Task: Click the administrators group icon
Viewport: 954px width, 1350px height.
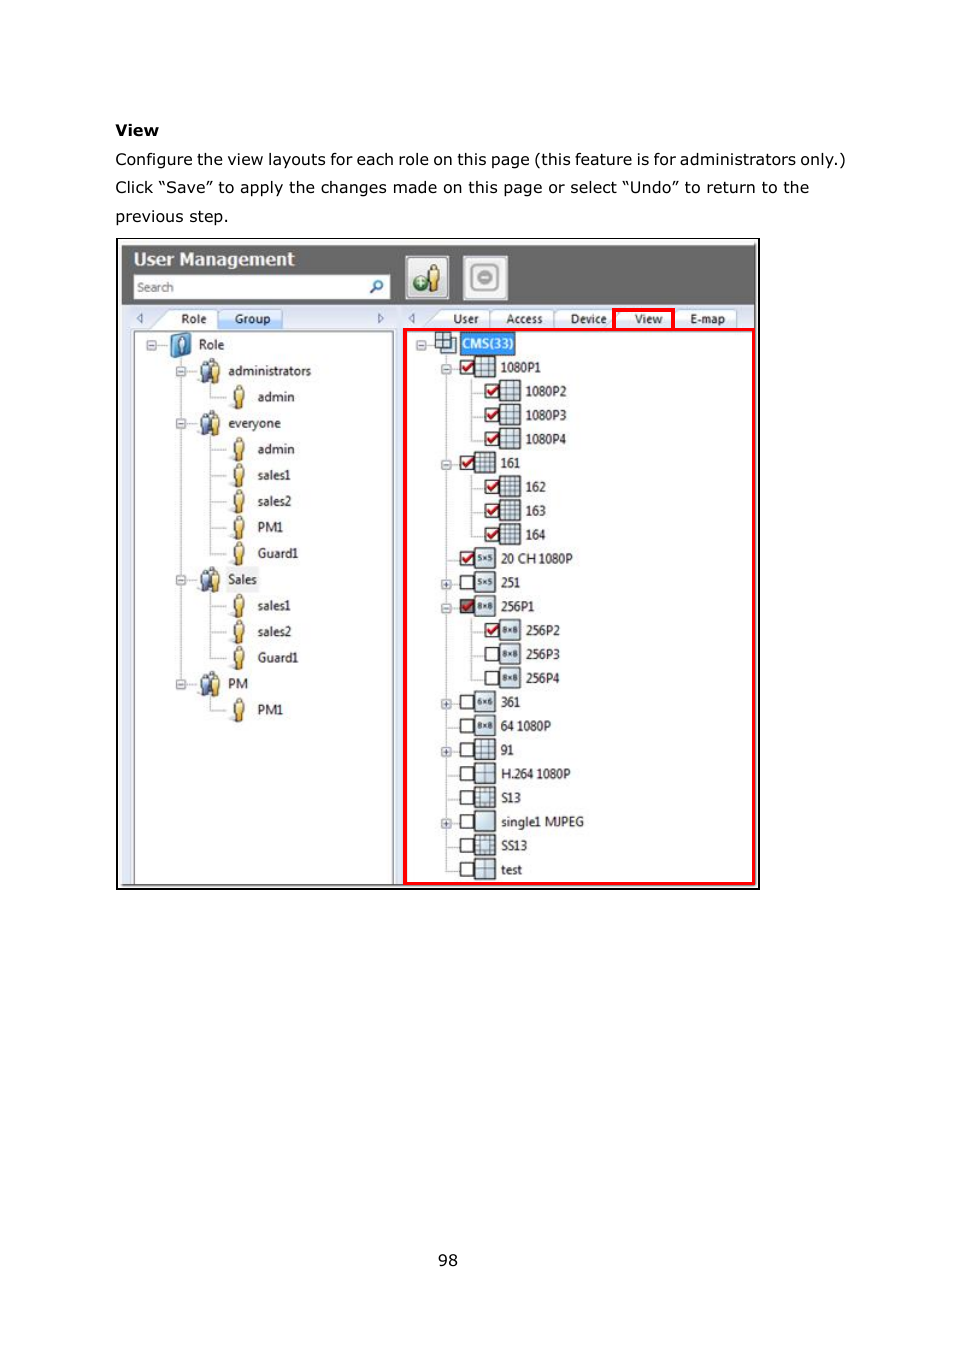Action: tap(210, 371)
